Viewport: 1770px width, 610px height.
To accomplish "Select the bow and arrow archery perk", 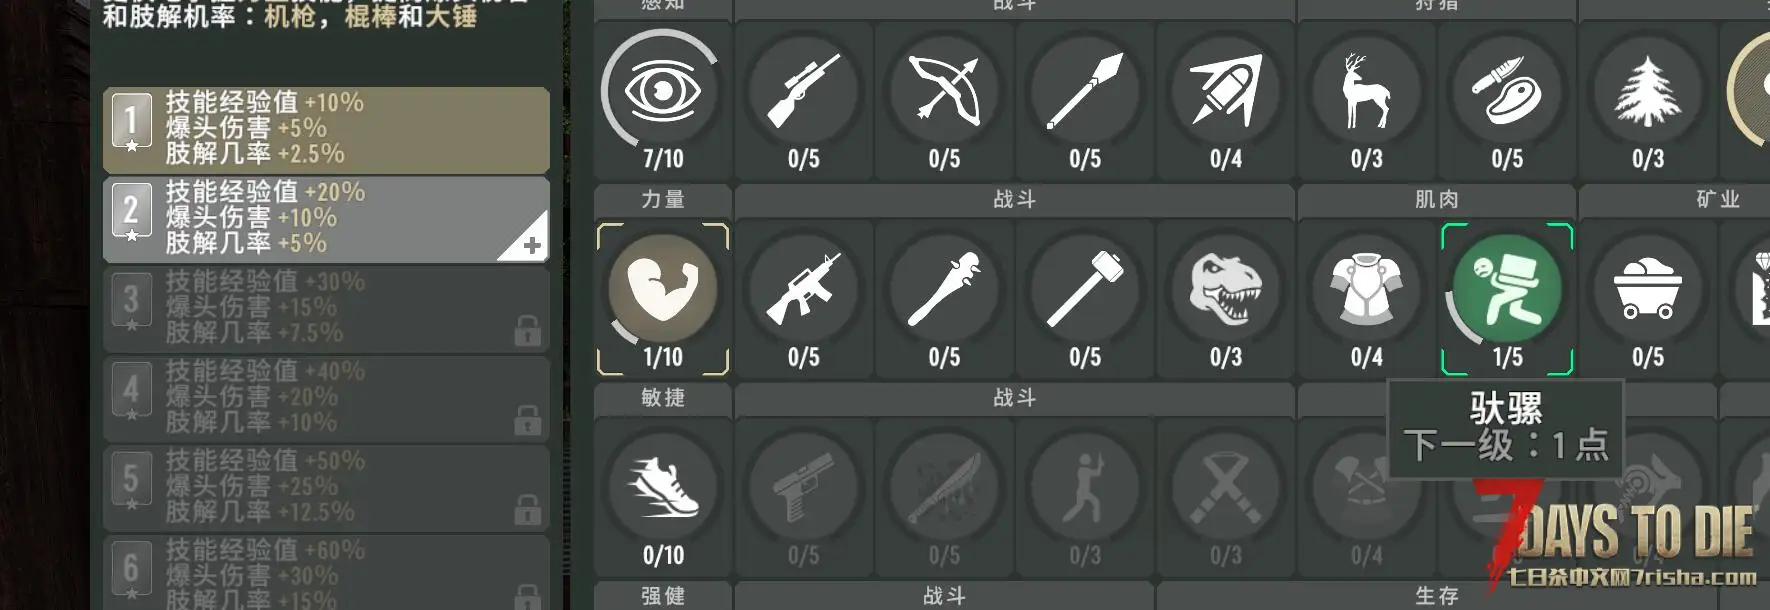I will (x=944, y=91).
